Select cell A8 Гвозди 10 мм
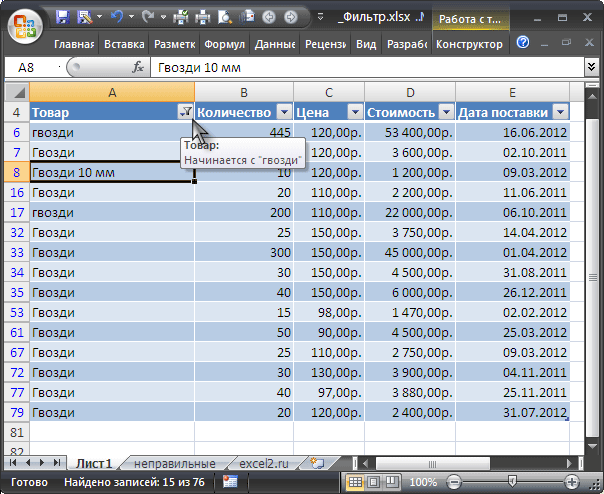The image size is (604, 494). point(112,172)
